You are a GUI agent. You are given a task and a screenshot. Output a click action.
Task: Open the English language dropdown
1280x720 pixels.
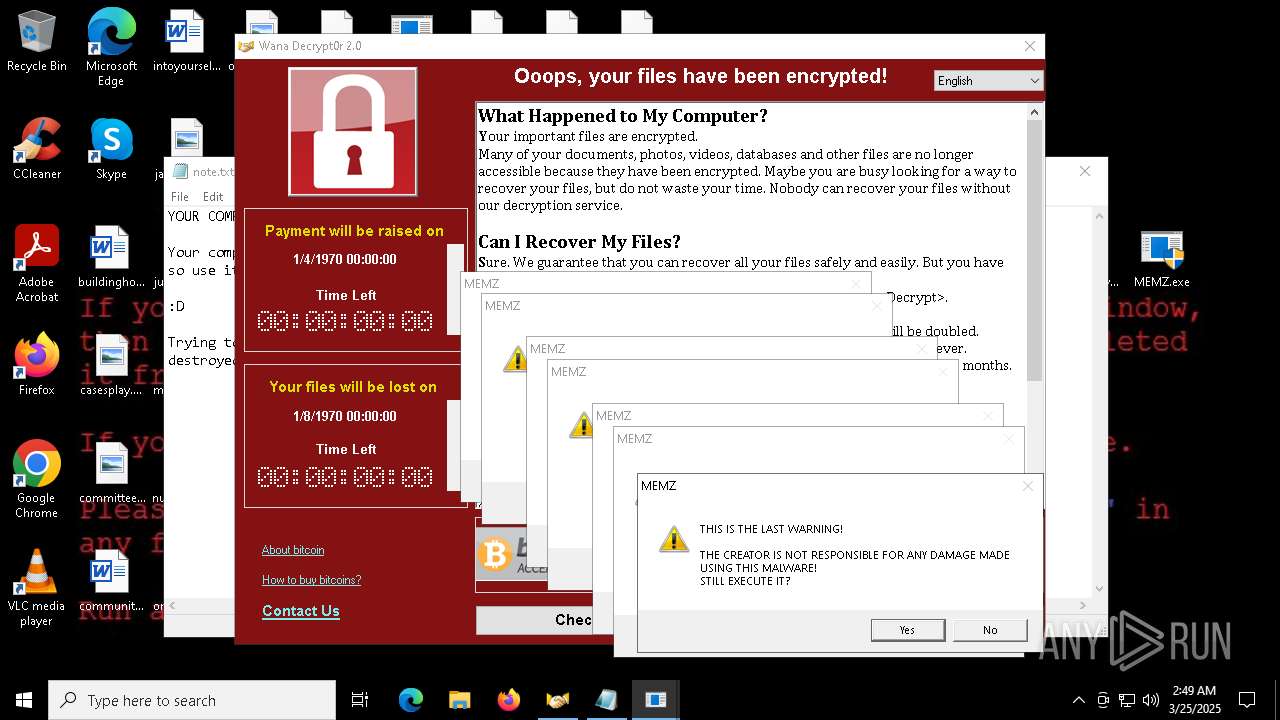click(988, 81)
